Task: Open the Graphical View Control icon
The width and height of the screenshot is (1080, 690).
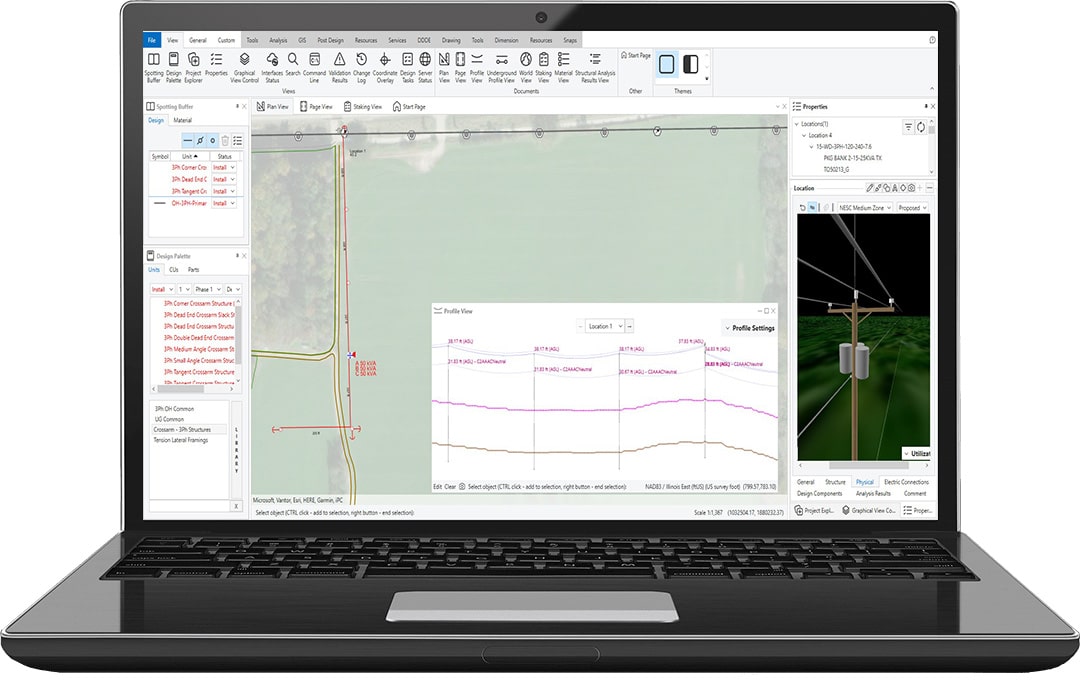Action: [x=245, y=61]
